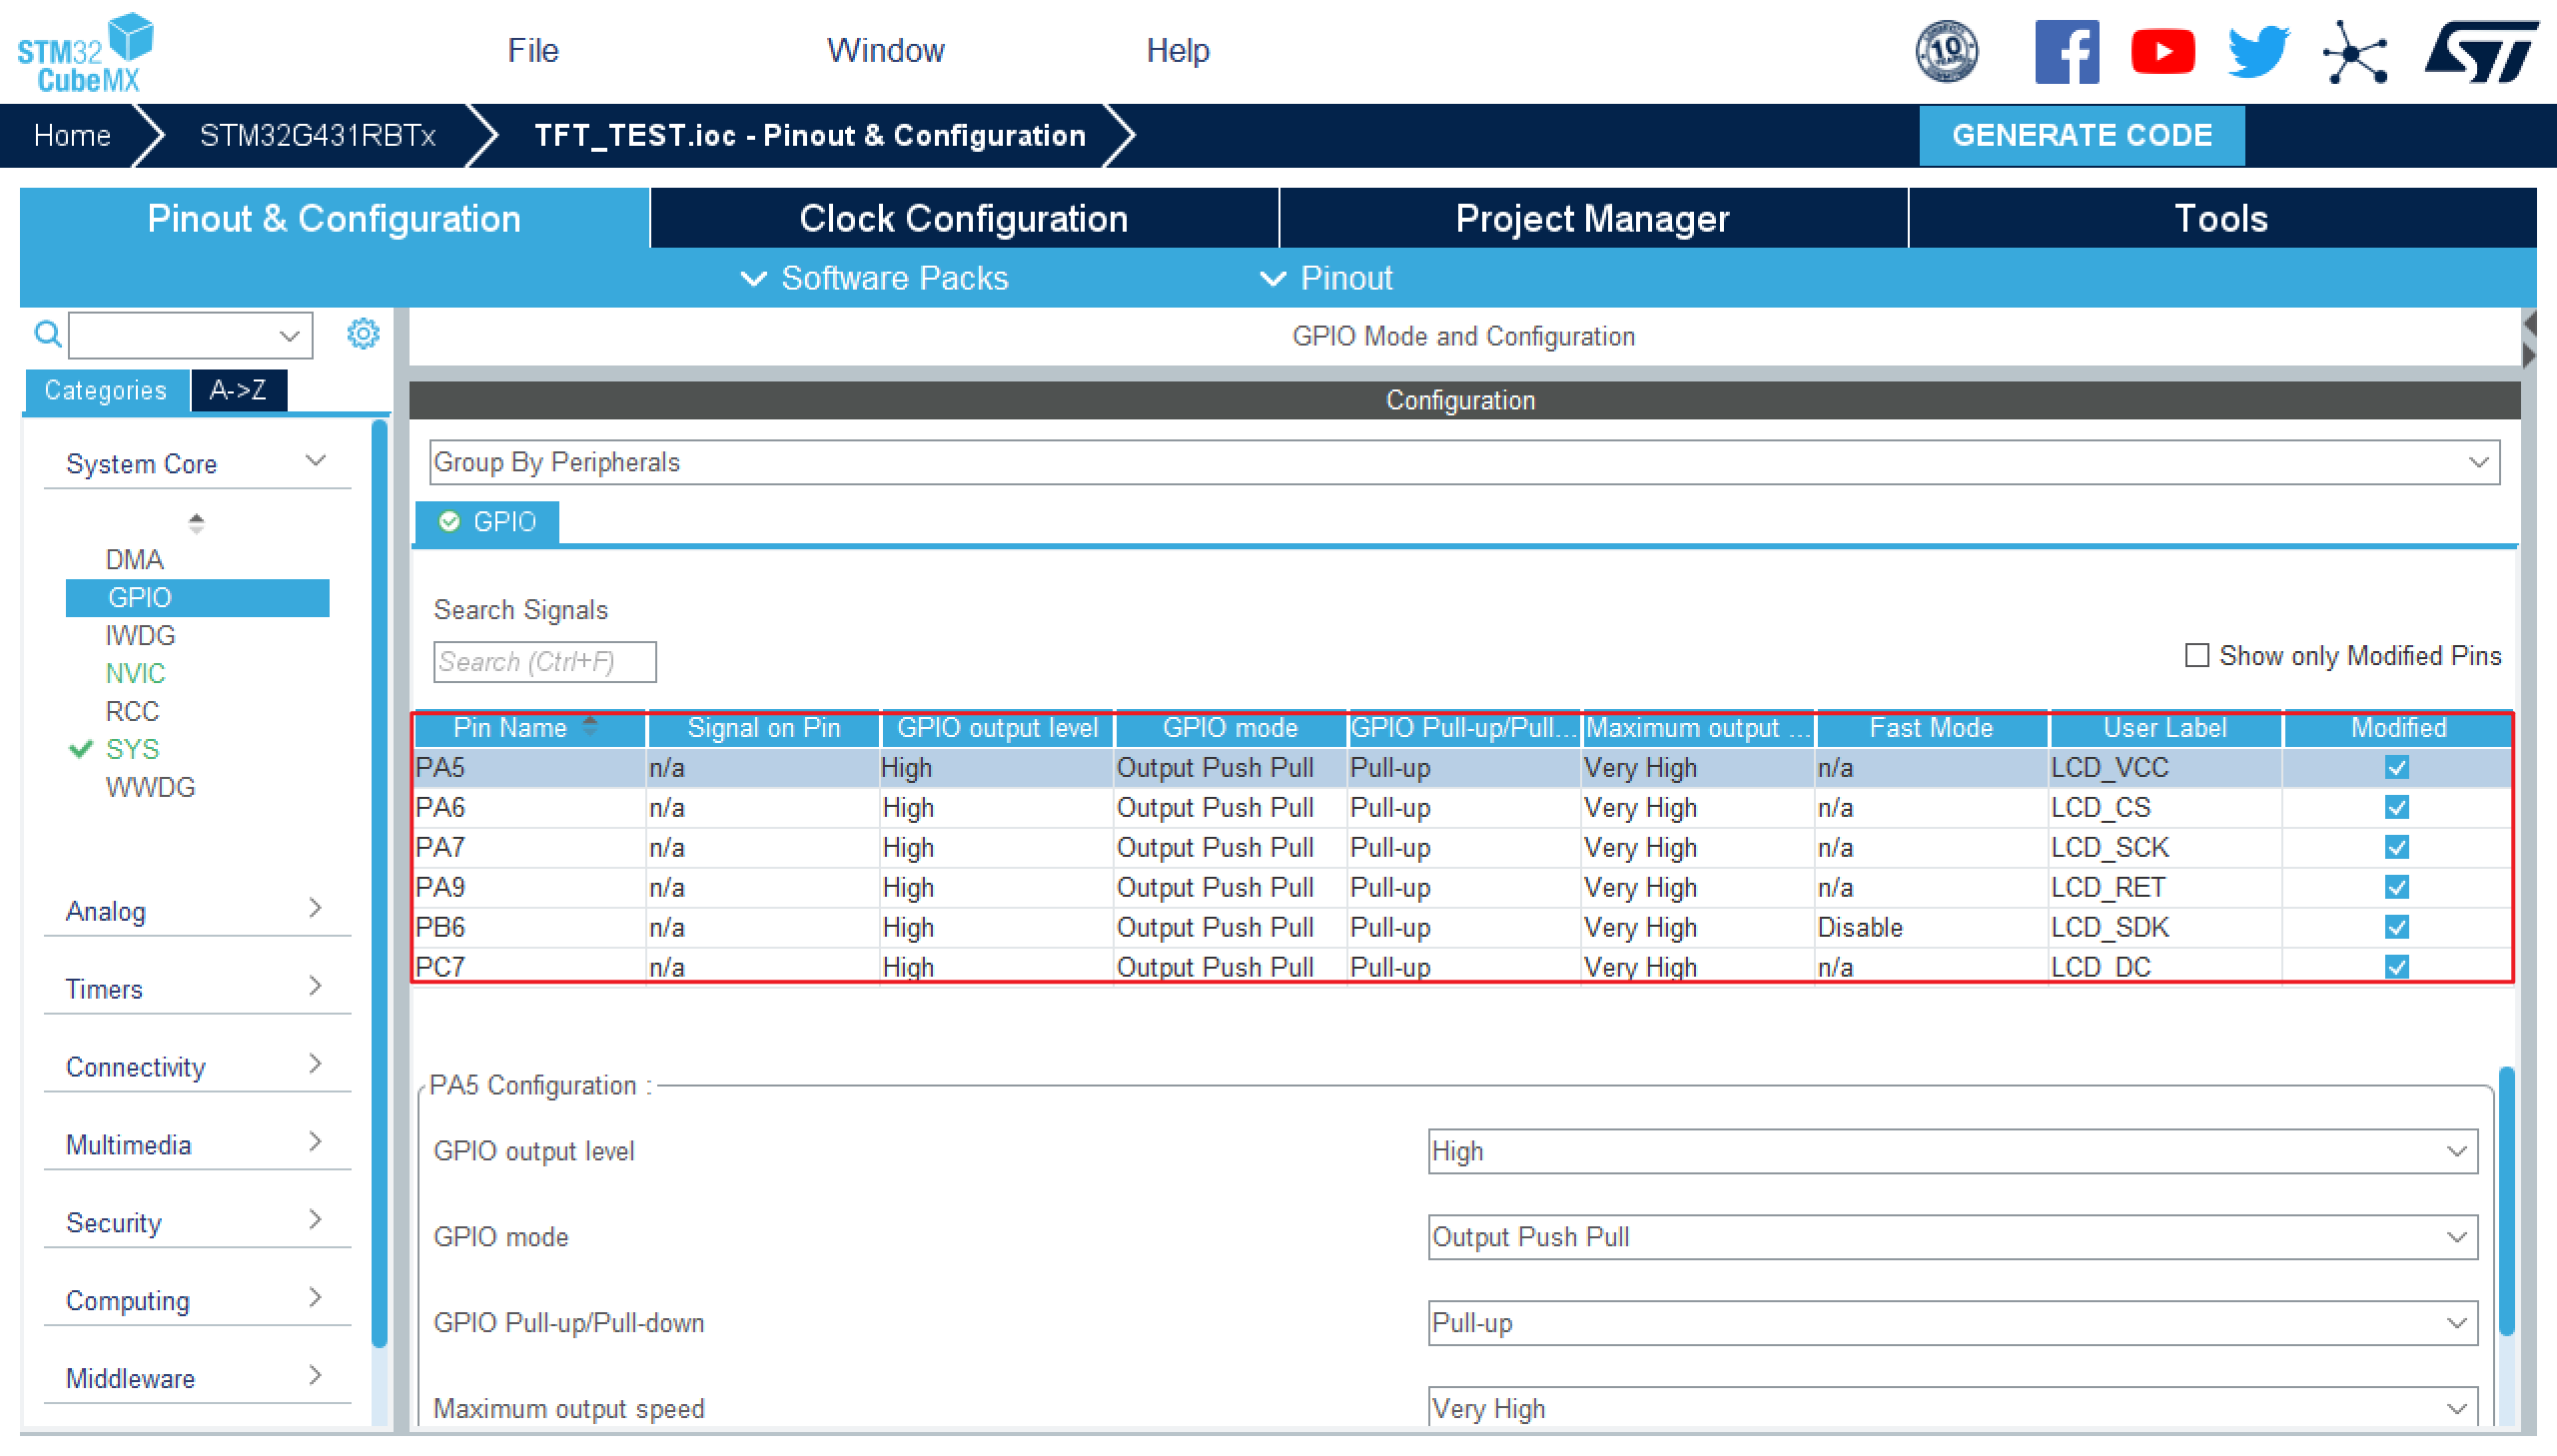Screen dimensions: 2557x1456
Task: Click the ST logo icon
Action: [2482, 52]
